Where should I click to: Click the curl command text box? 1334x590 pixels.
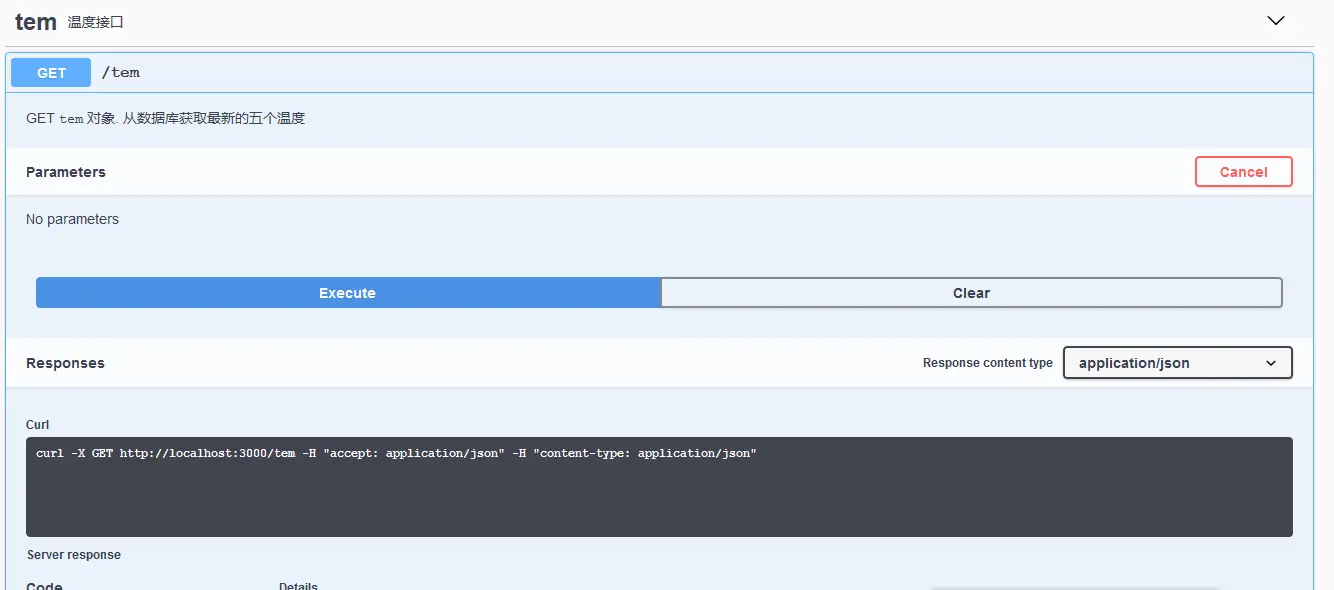pos(659,487)
